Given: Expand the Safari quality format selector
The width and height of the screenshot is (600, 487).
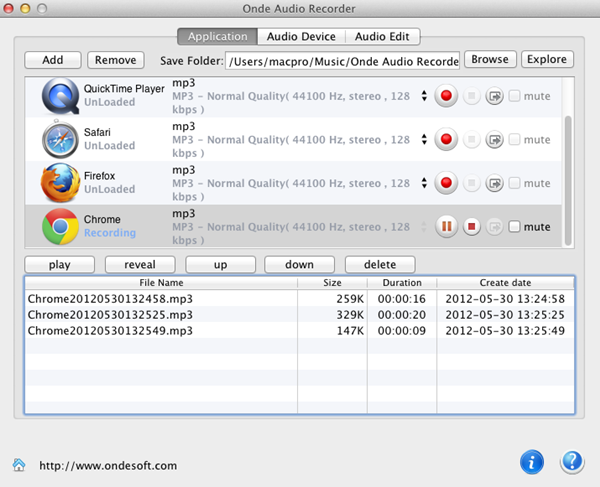Looking at the screenshot, I should (424, 140).
